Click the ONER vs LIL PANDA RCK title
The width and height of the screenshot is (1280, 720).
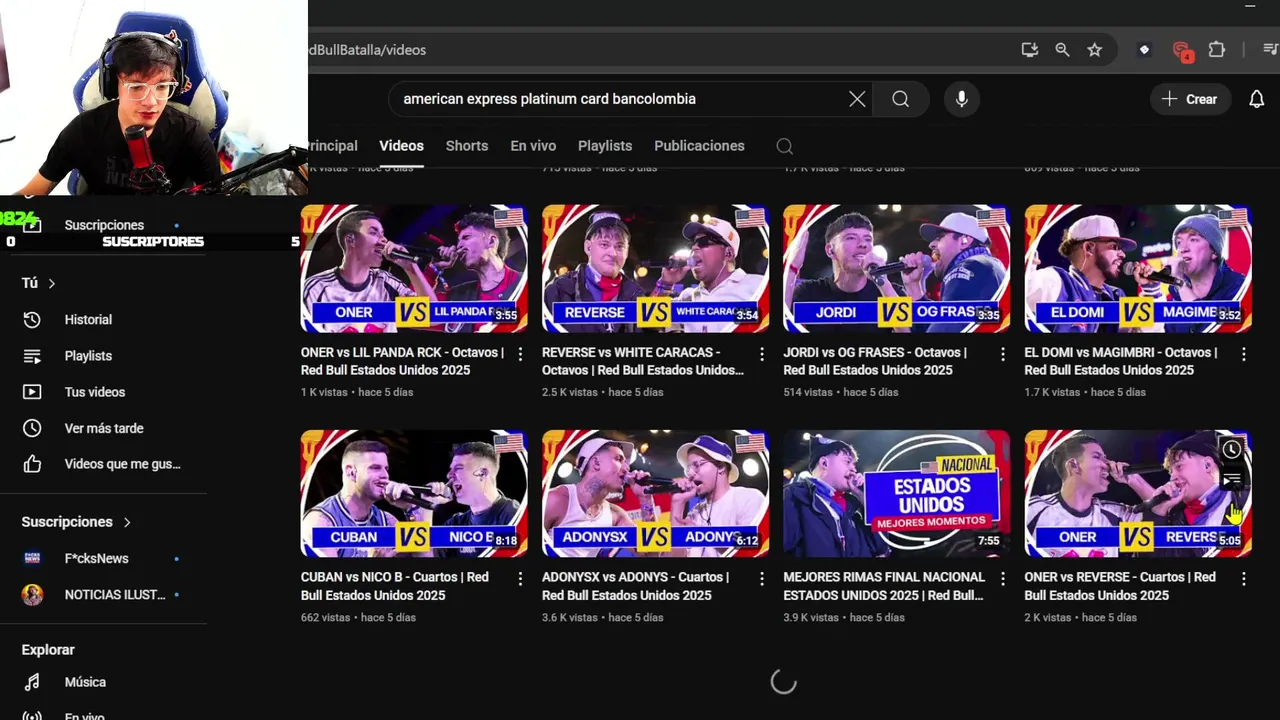402,361
